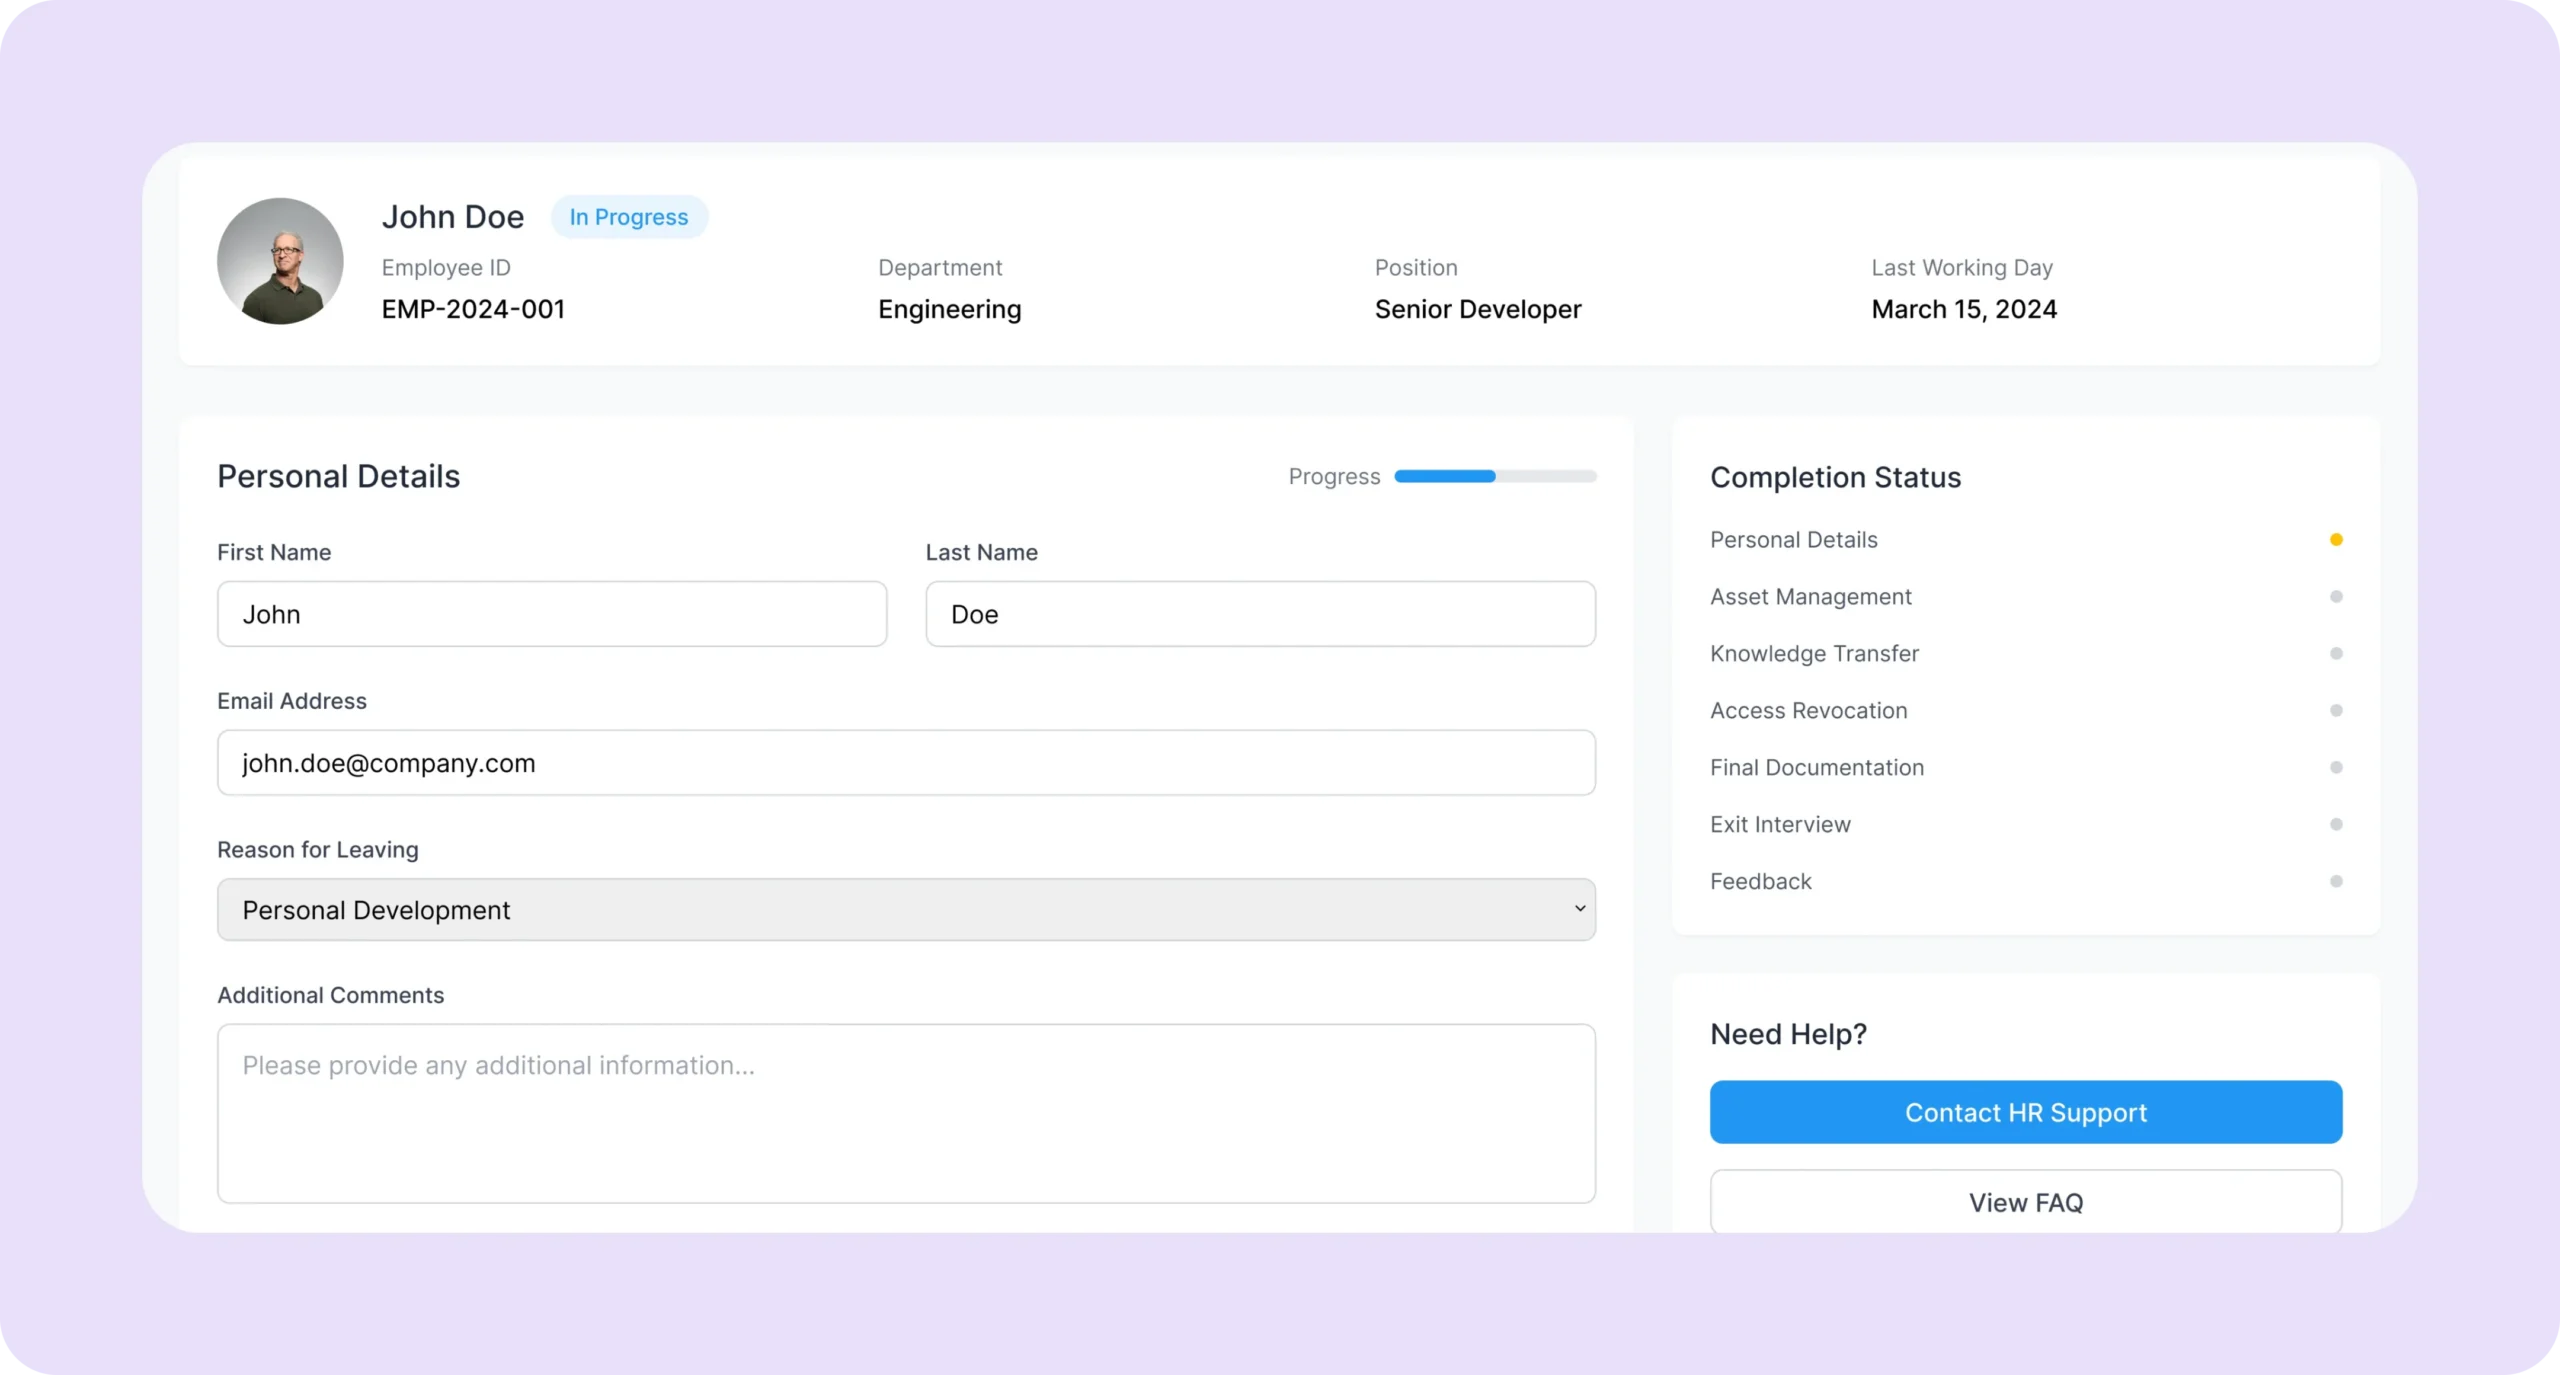The height and width of the screenshot is (1375, 2560).
Task: Click the gray Final Documentation status dot
Action: click(x=2335, y=768)
